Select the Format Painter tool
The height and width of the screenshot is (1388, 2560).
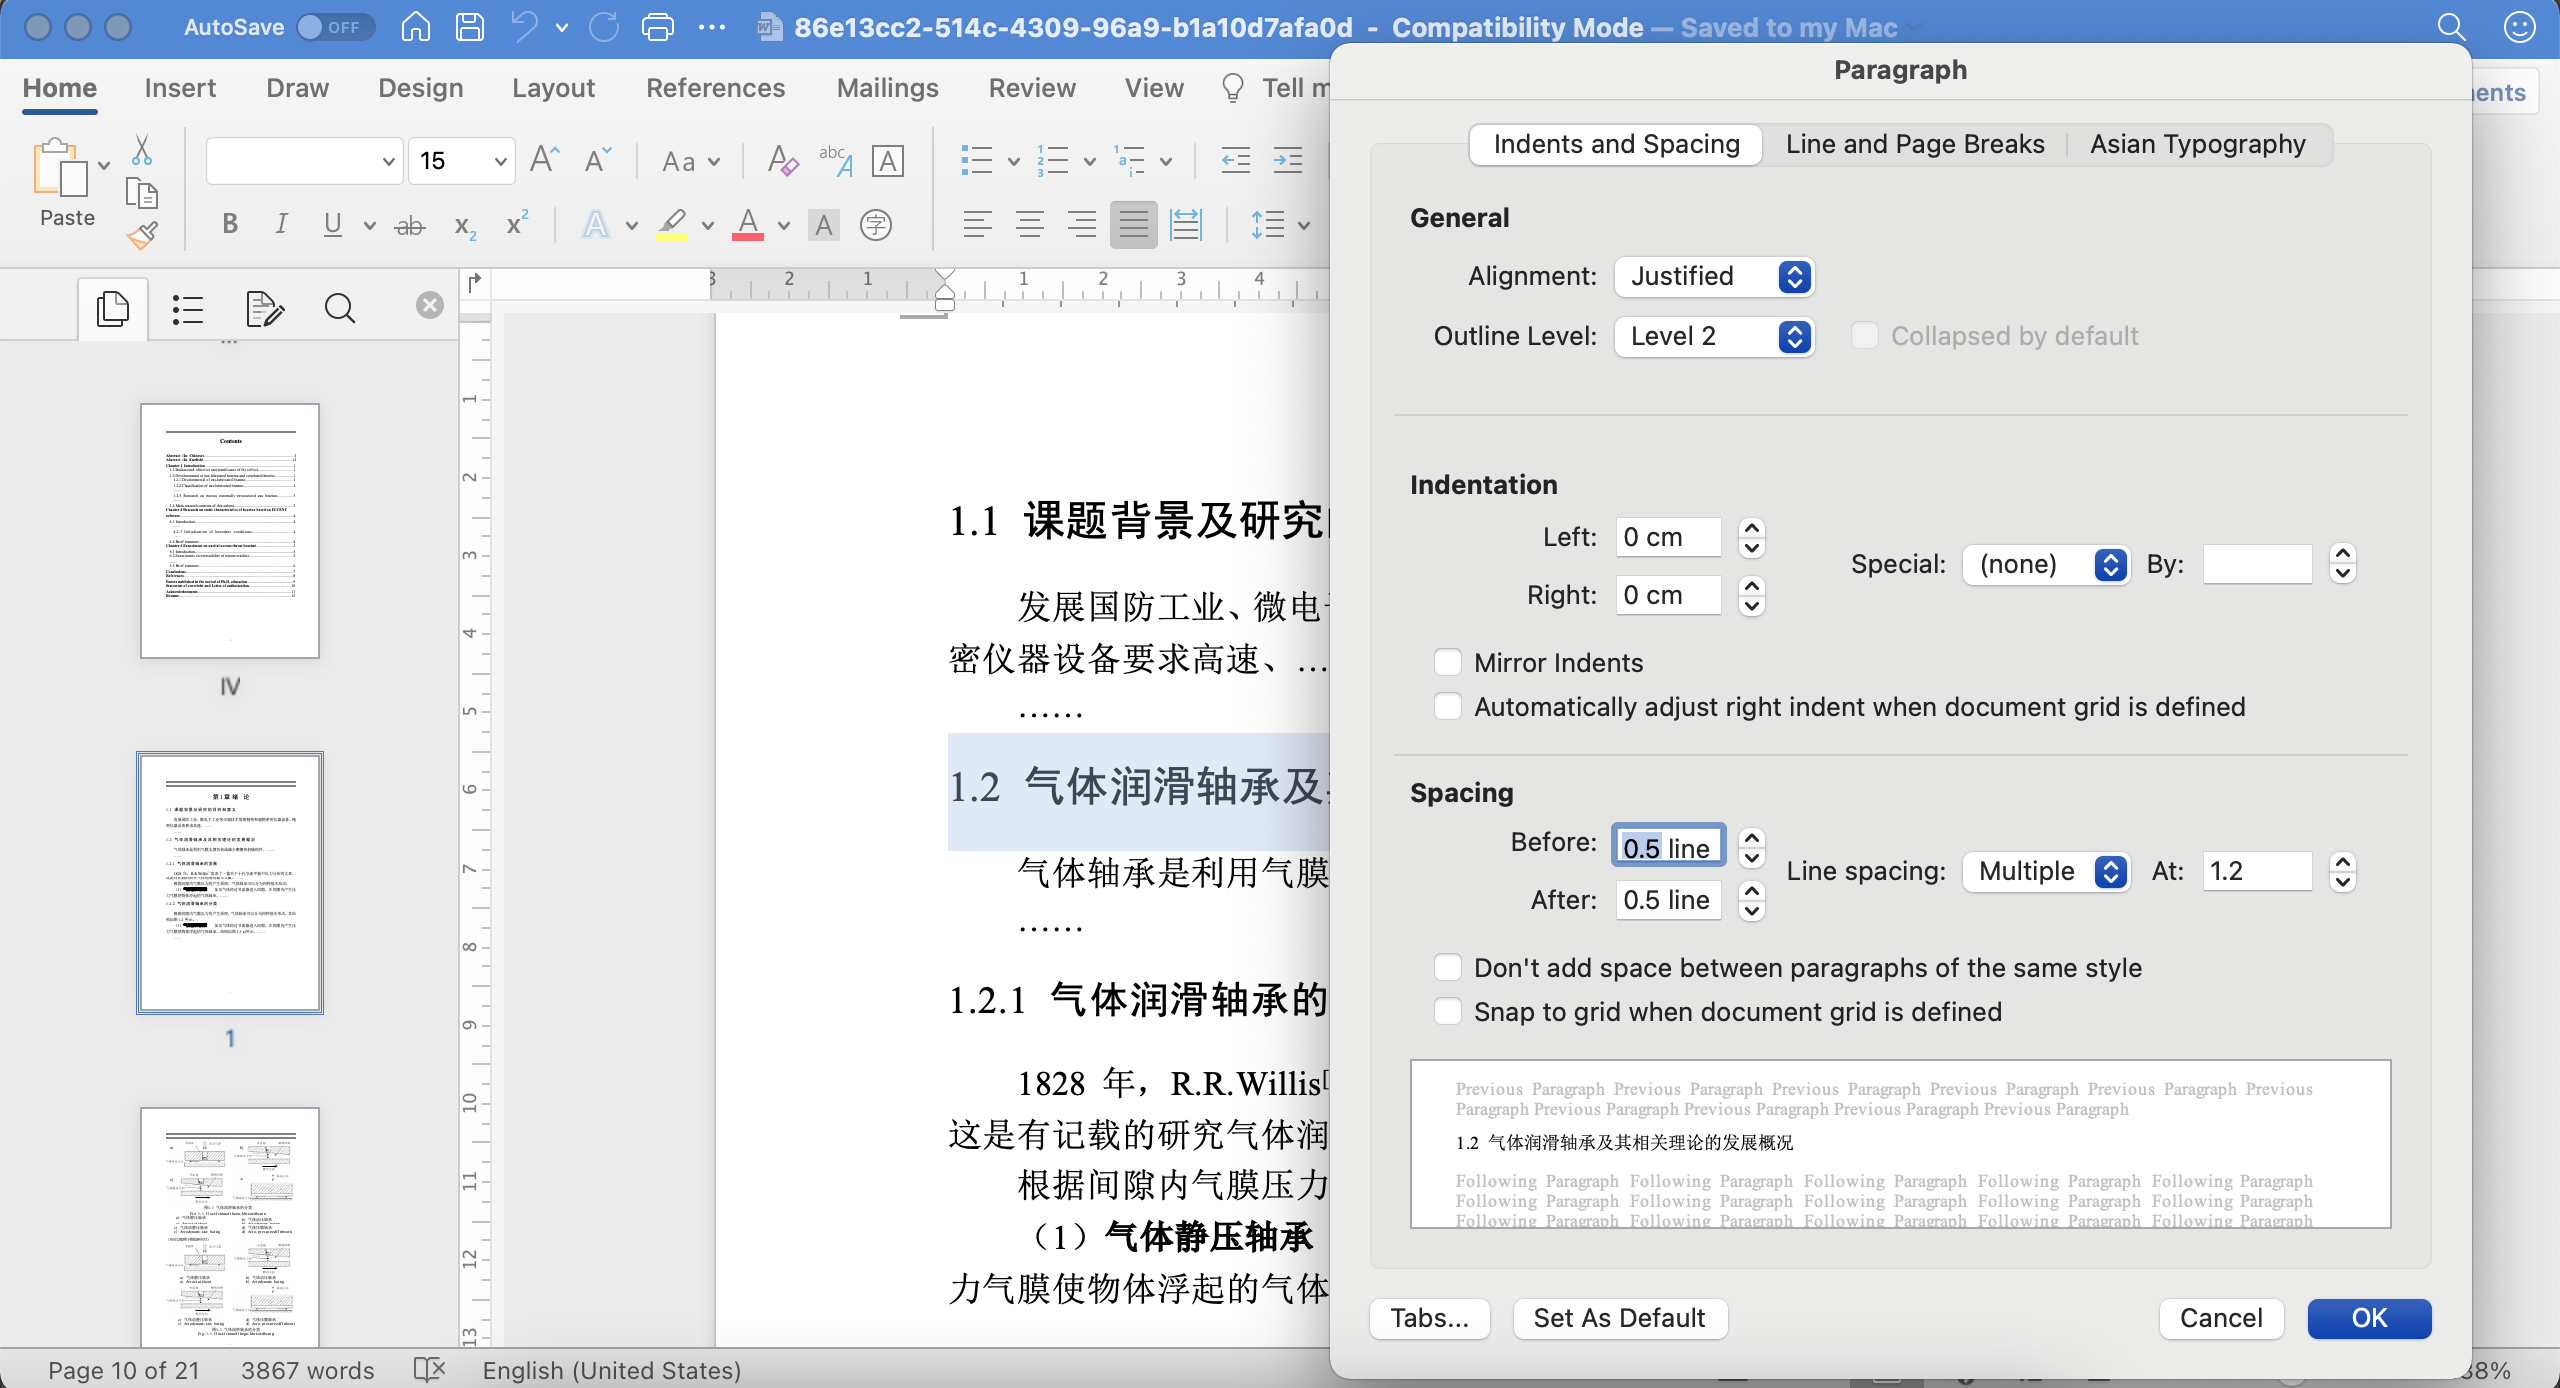tap(143, 235)
